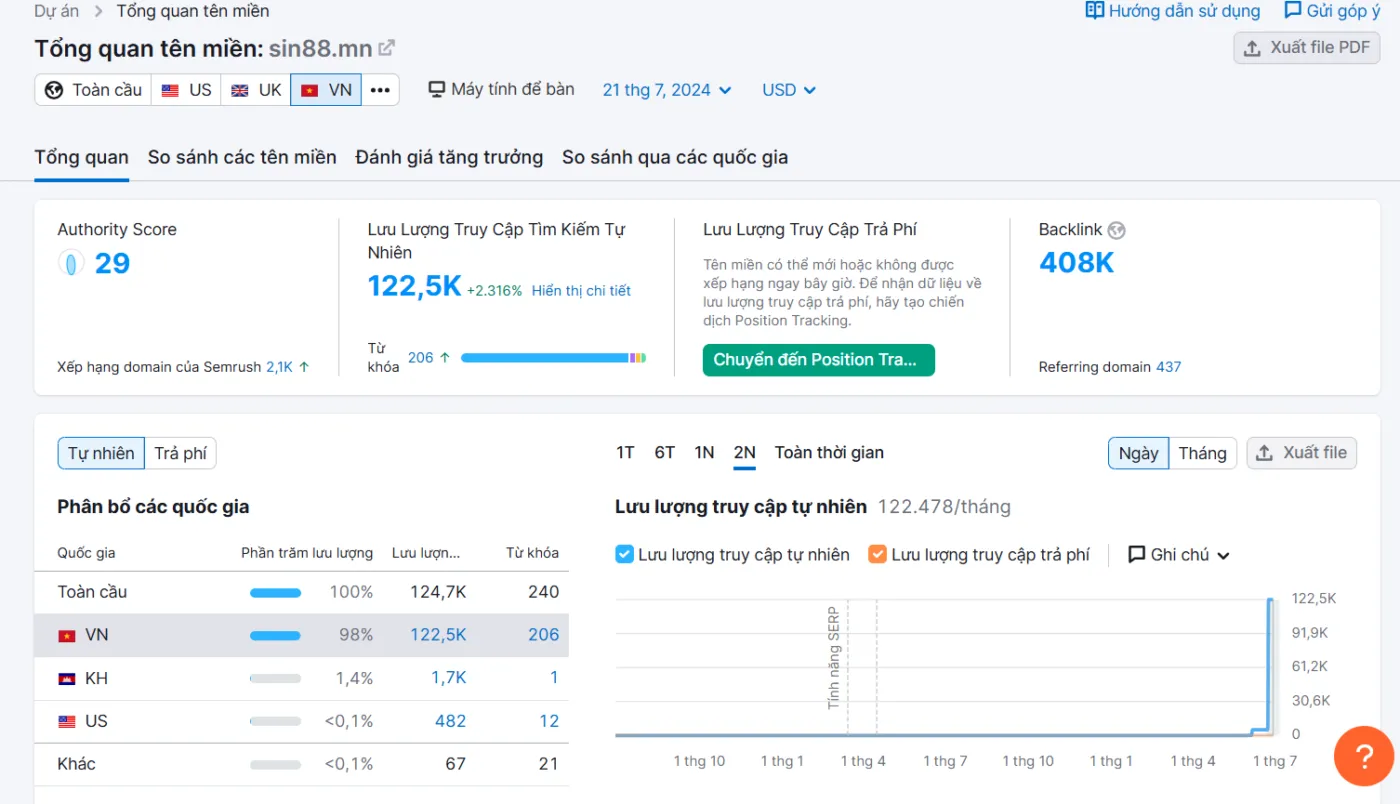Click the Toàn cầu traffic percentage bar
The height and width of the screenshot is (804, 1400).
click(275, 592)
